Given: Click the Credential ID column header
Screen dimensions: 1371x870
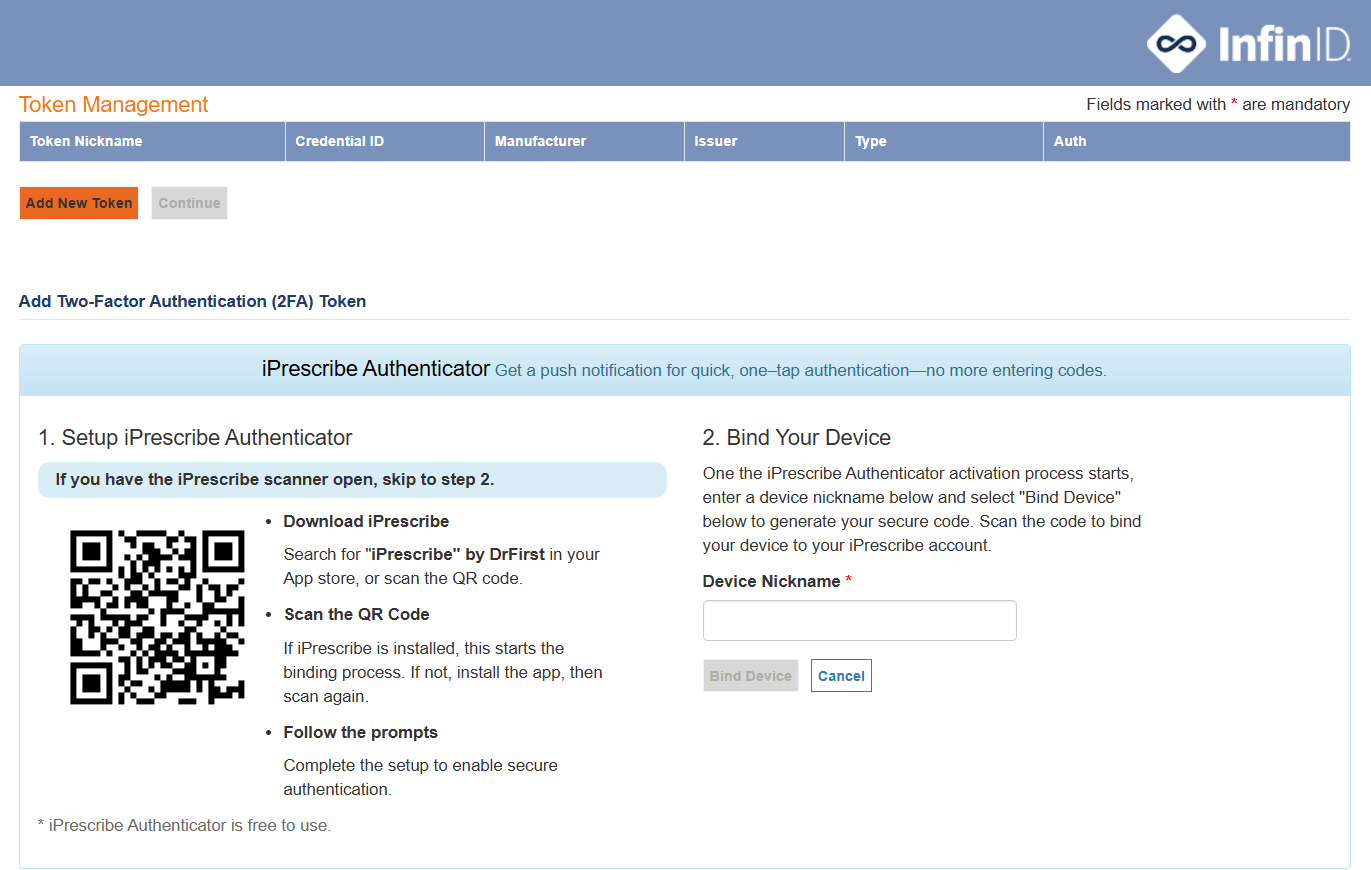Looking at the screenshot, I should (339, 141).
